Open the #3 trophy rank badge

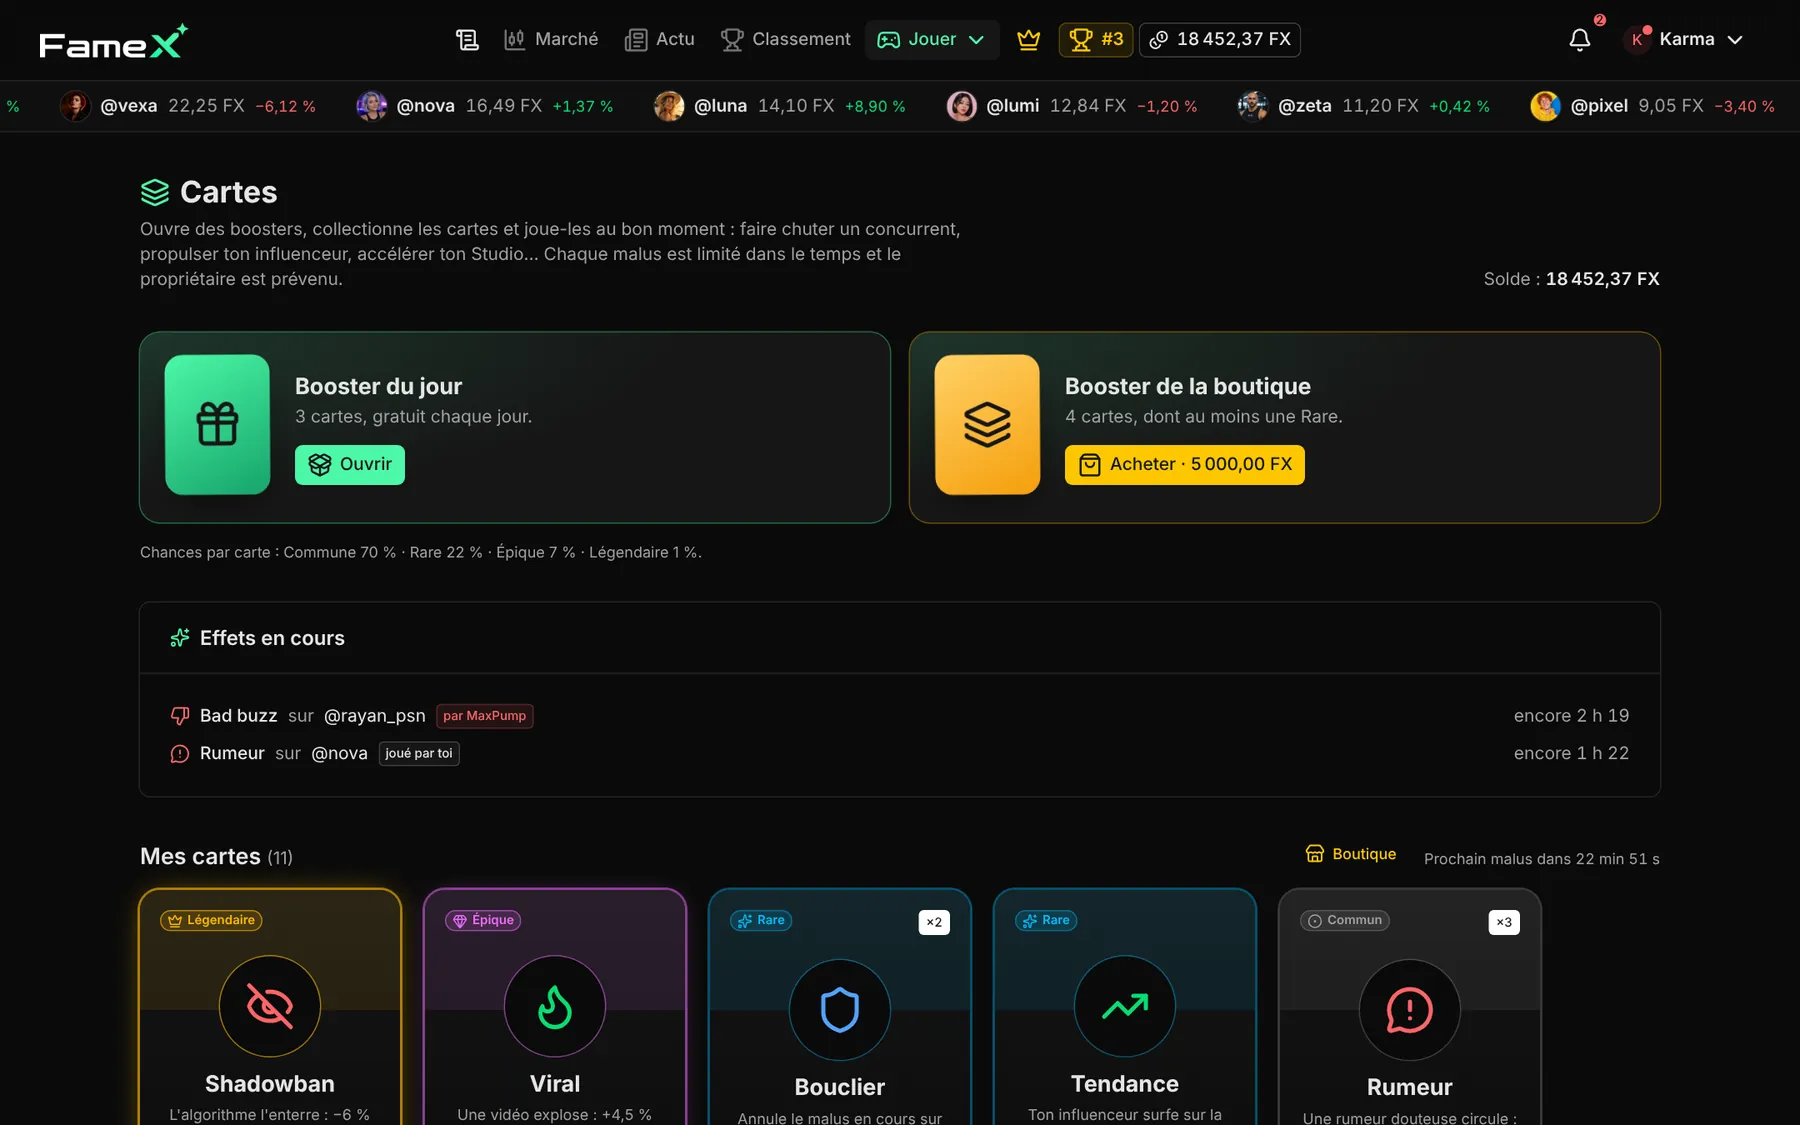1096,40
